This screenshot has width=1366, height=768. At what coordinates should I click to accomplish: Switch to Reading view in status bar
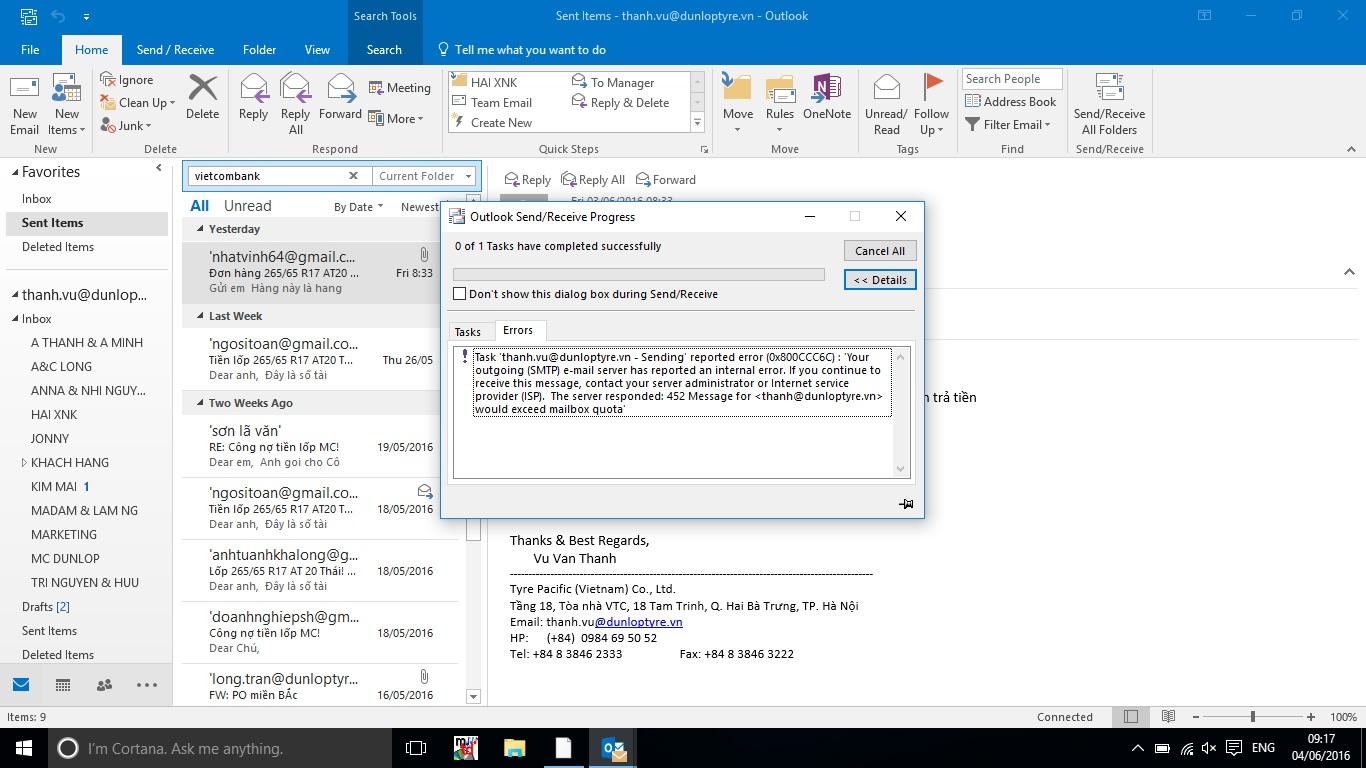click(x=1168, y=717)
